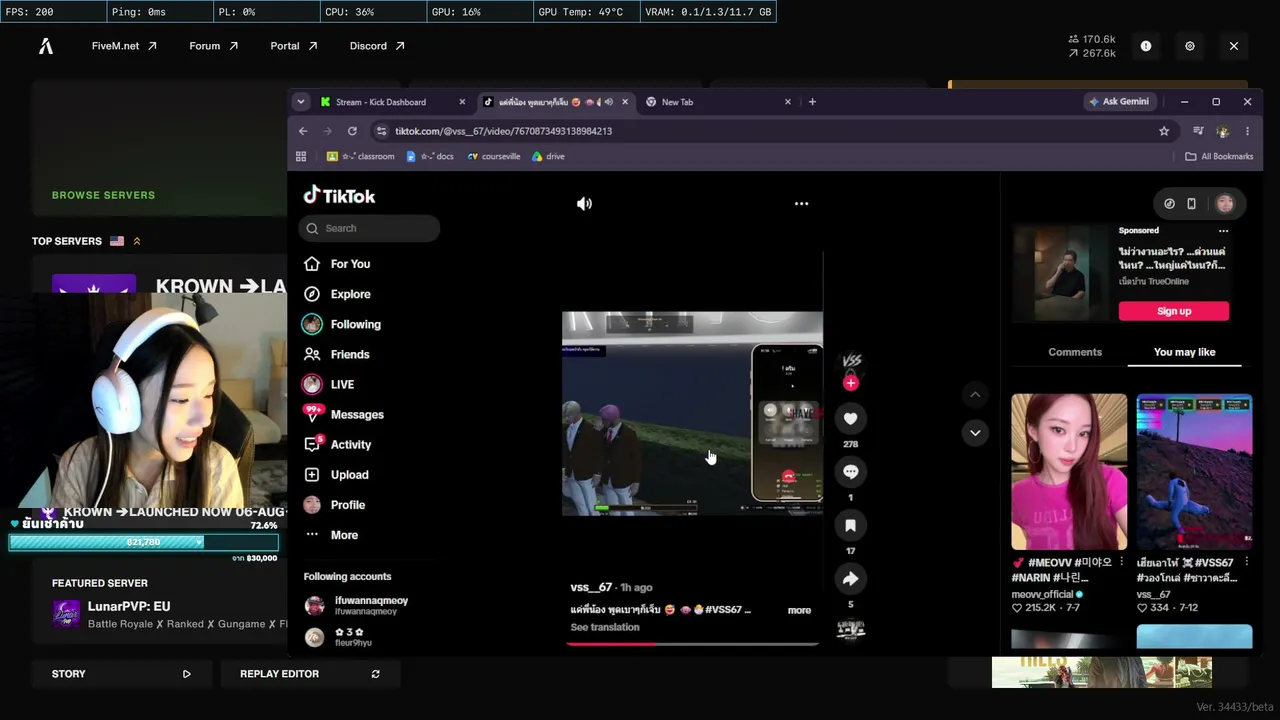Open the Following feed

pyautogui.click(x=355, y=324)
